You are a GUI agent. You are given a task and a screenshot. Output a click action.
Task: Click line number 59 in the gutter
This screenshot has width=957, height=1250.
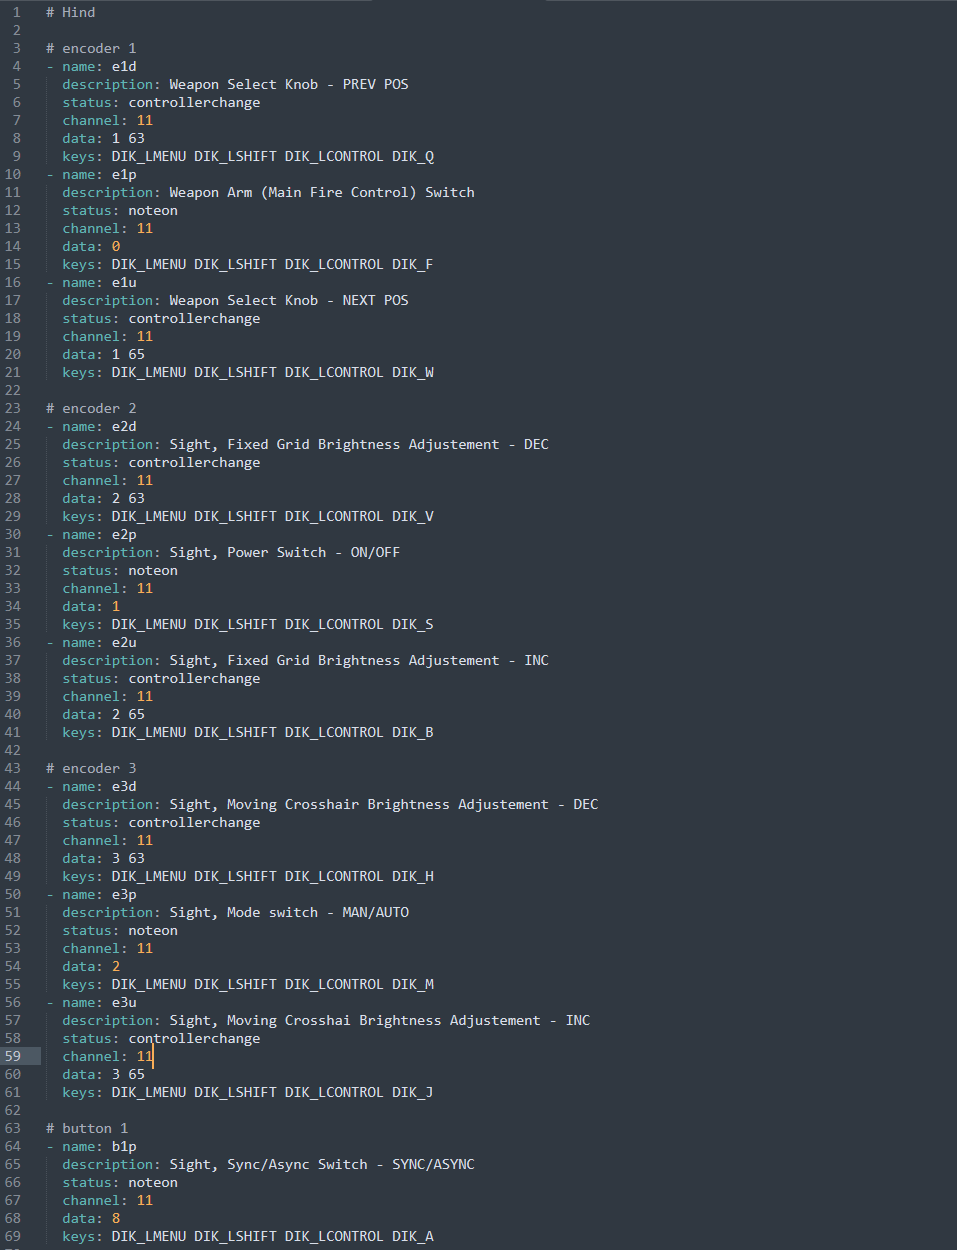pyautogui.click(x=13, y=1056)
